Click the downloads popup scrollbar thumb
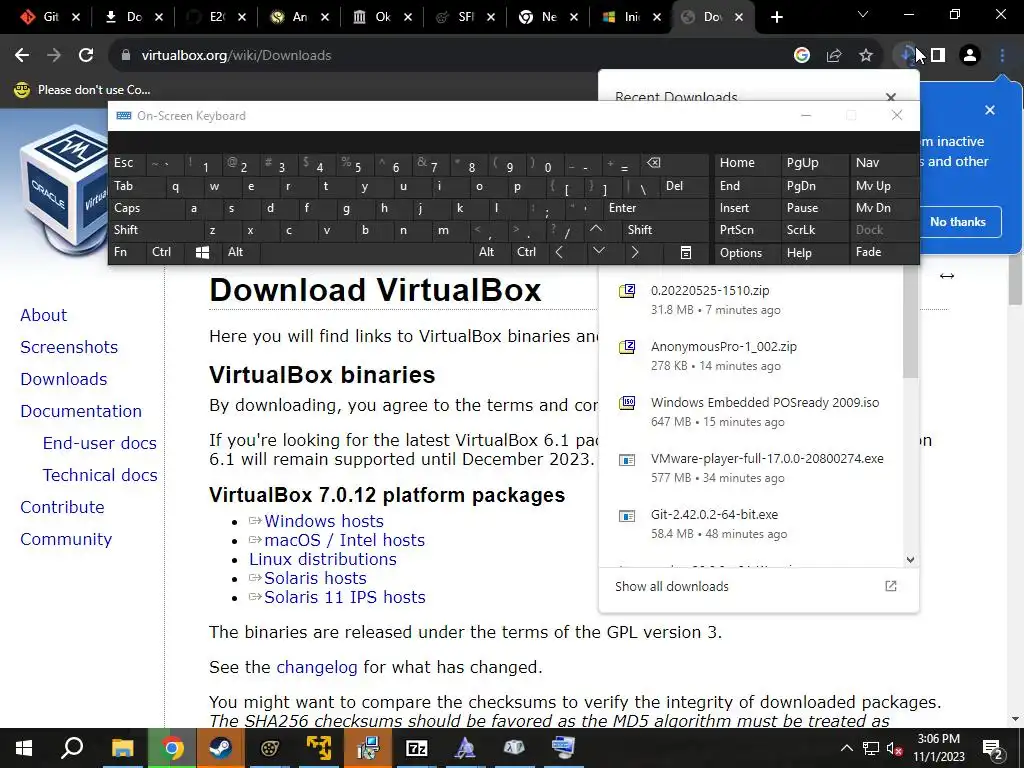 pyautogui.click(x=910, y=321)
